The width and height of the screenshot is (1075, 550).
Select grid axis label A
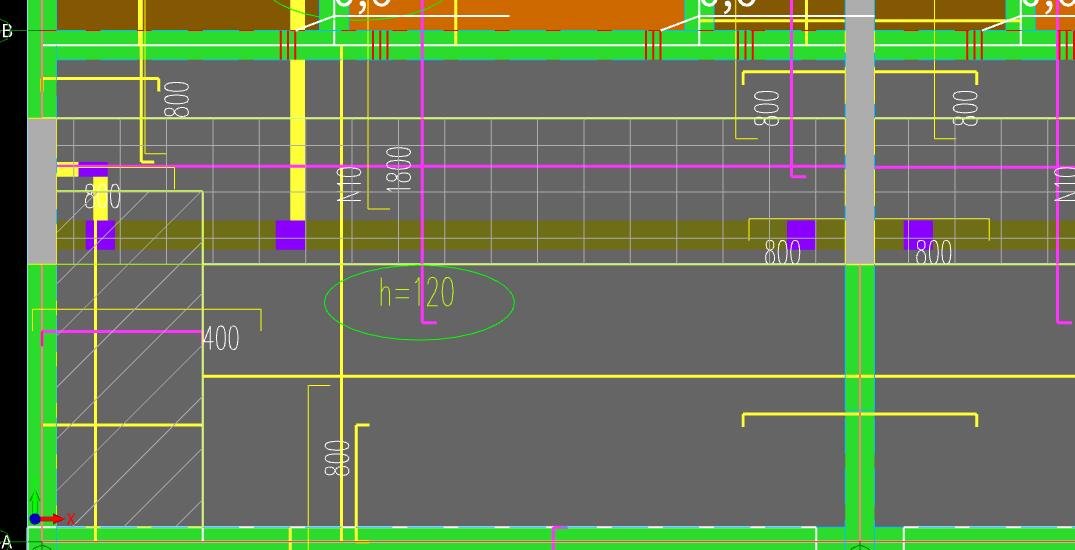pyautogui.click(x=6, y=542)
